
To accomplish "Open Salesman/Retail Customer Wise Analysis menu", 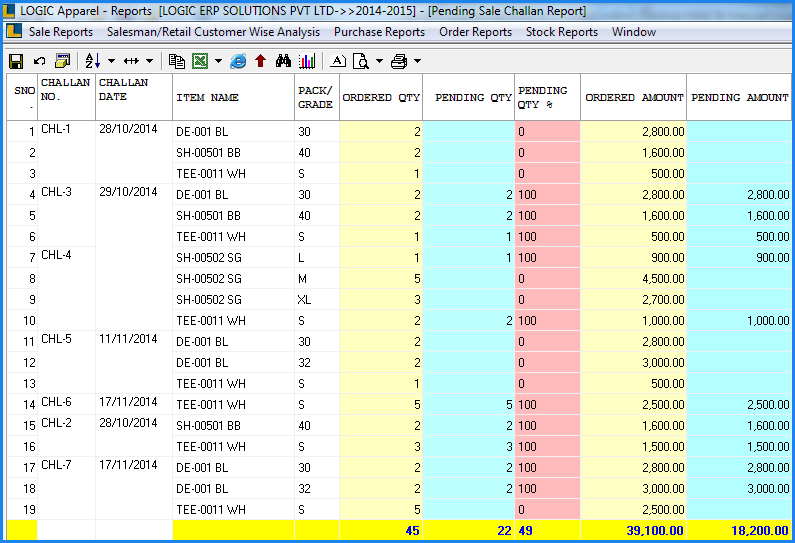I will pyautogui.click(x=213, y=32).
